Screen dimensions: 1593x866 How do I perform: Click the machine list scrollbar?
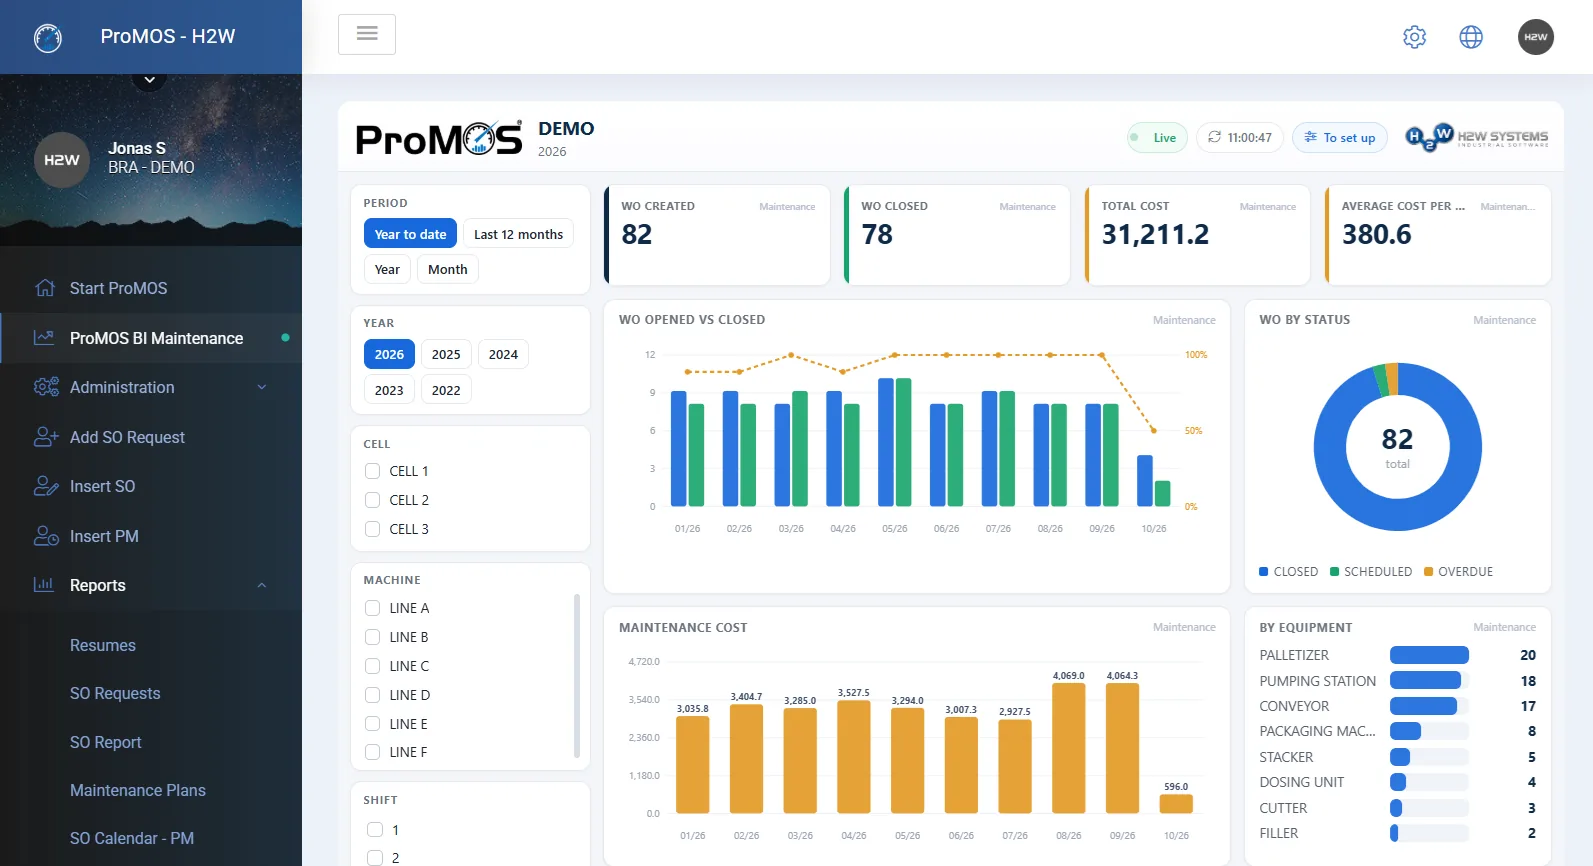coord(576,675)
